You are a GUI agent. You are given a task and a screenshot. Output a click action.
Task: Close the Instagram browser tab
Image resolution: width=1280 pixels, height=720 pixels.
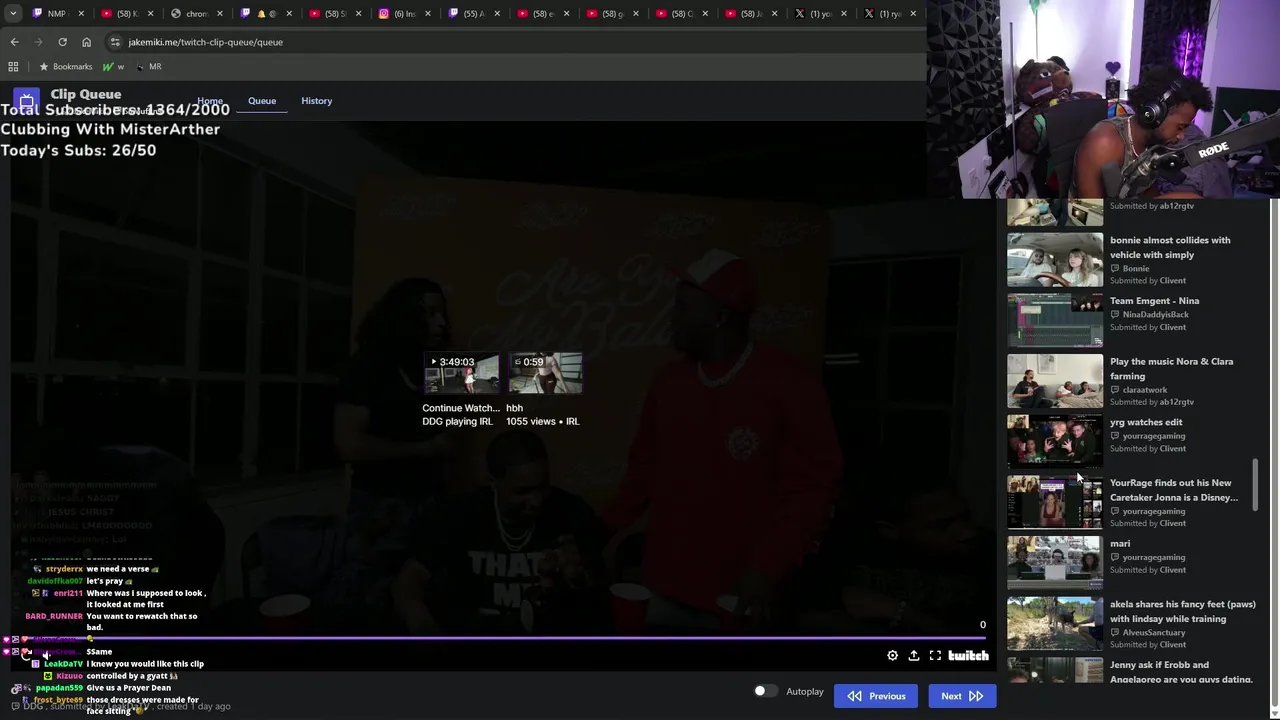(428, 14)
